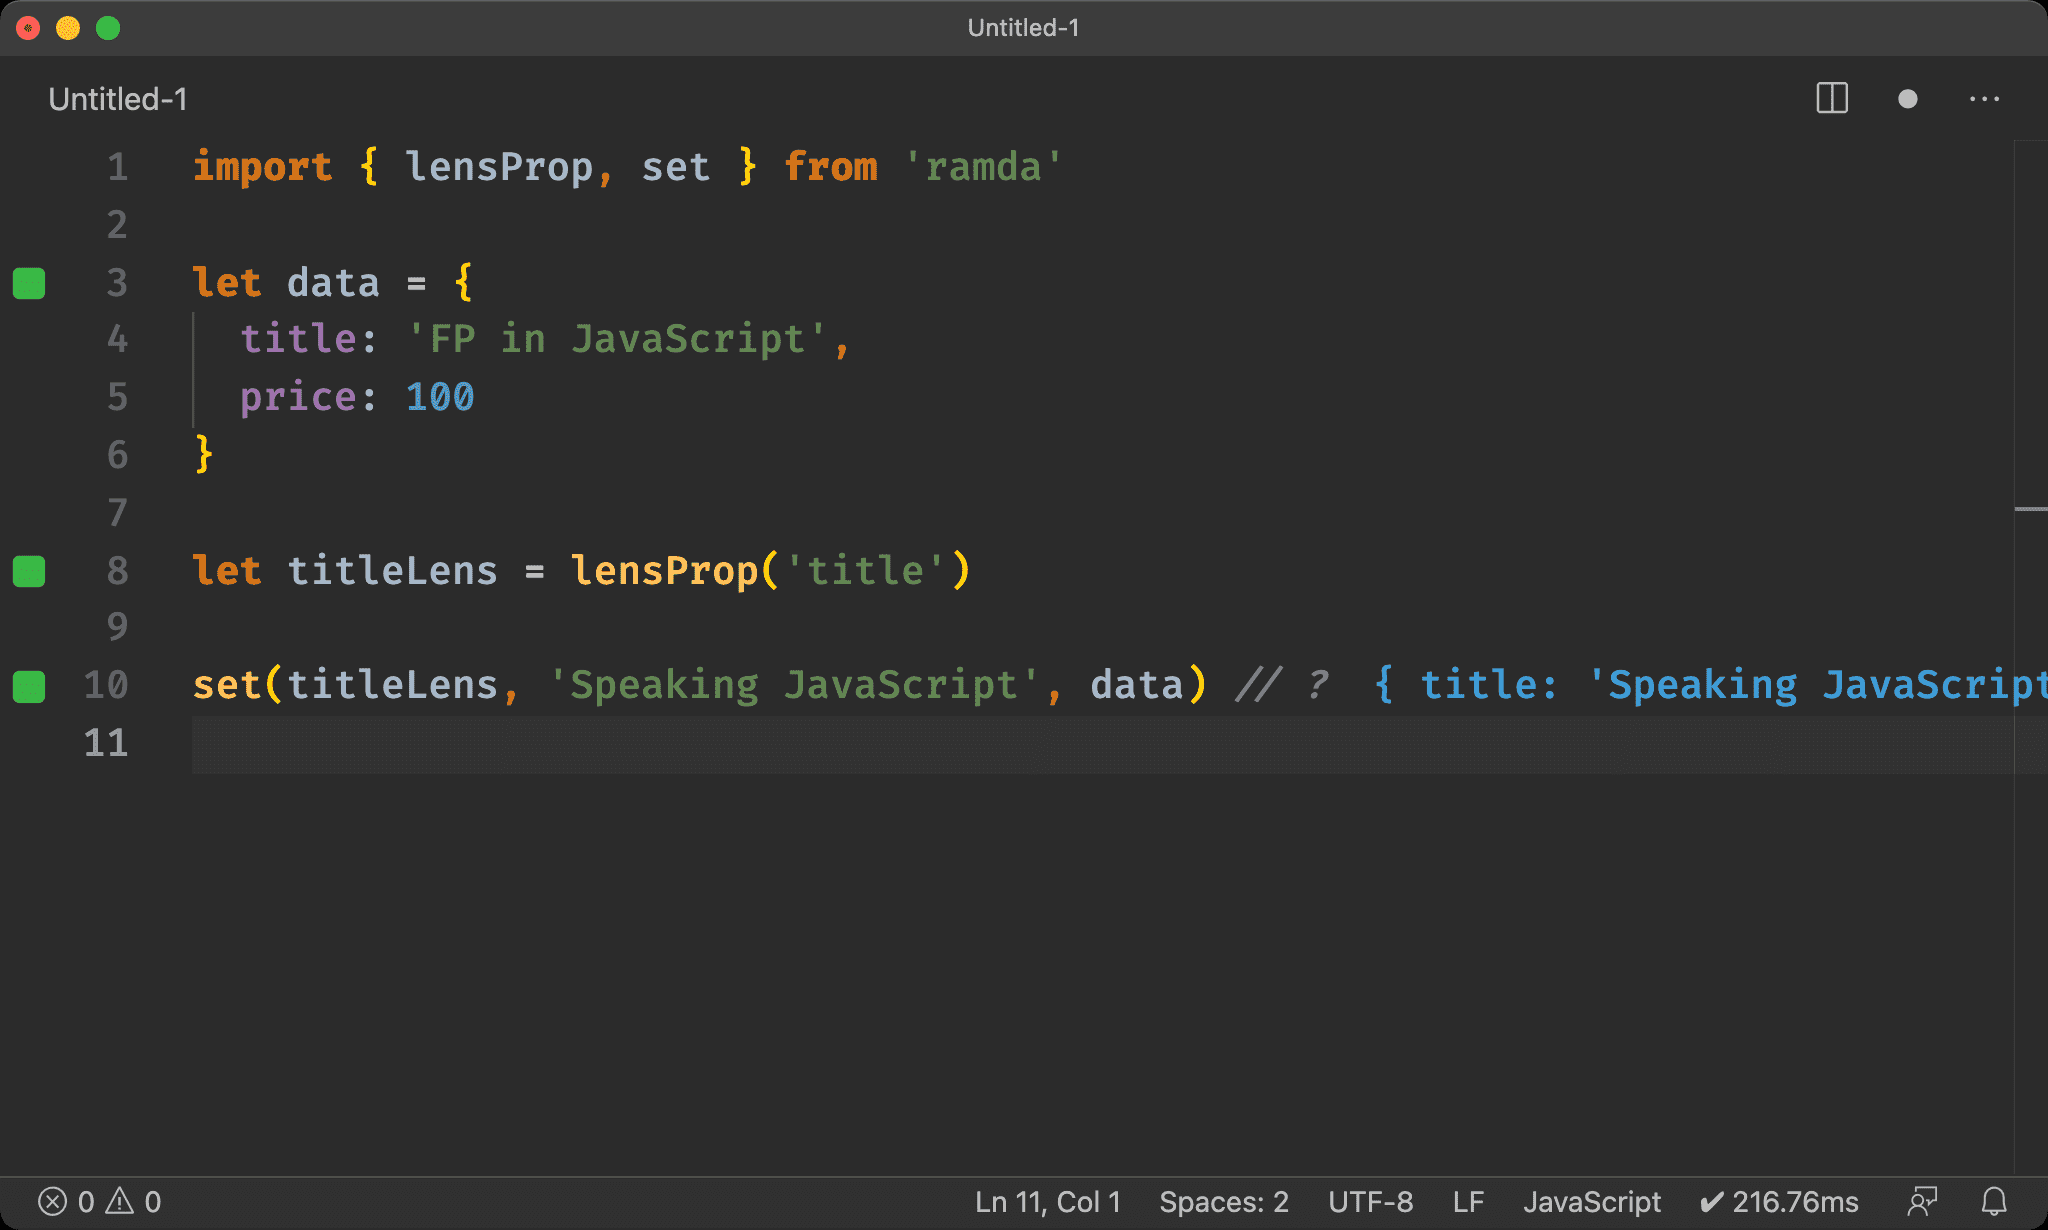Click the 'ramda' string on line 1

(982, 167)
